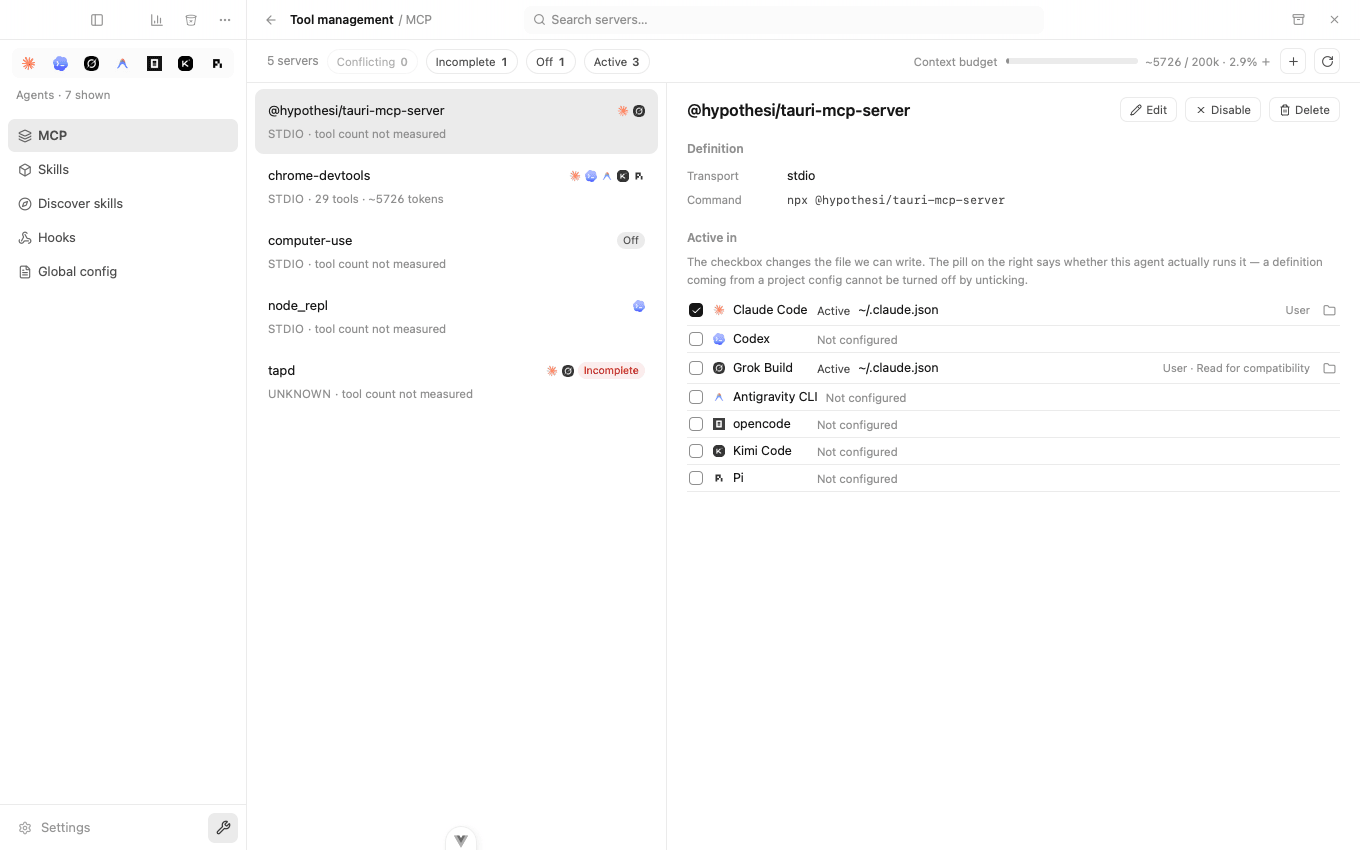Open the bar chart usage icon
This screenshot has height=850, width=1360.
(x=157, y=20)
